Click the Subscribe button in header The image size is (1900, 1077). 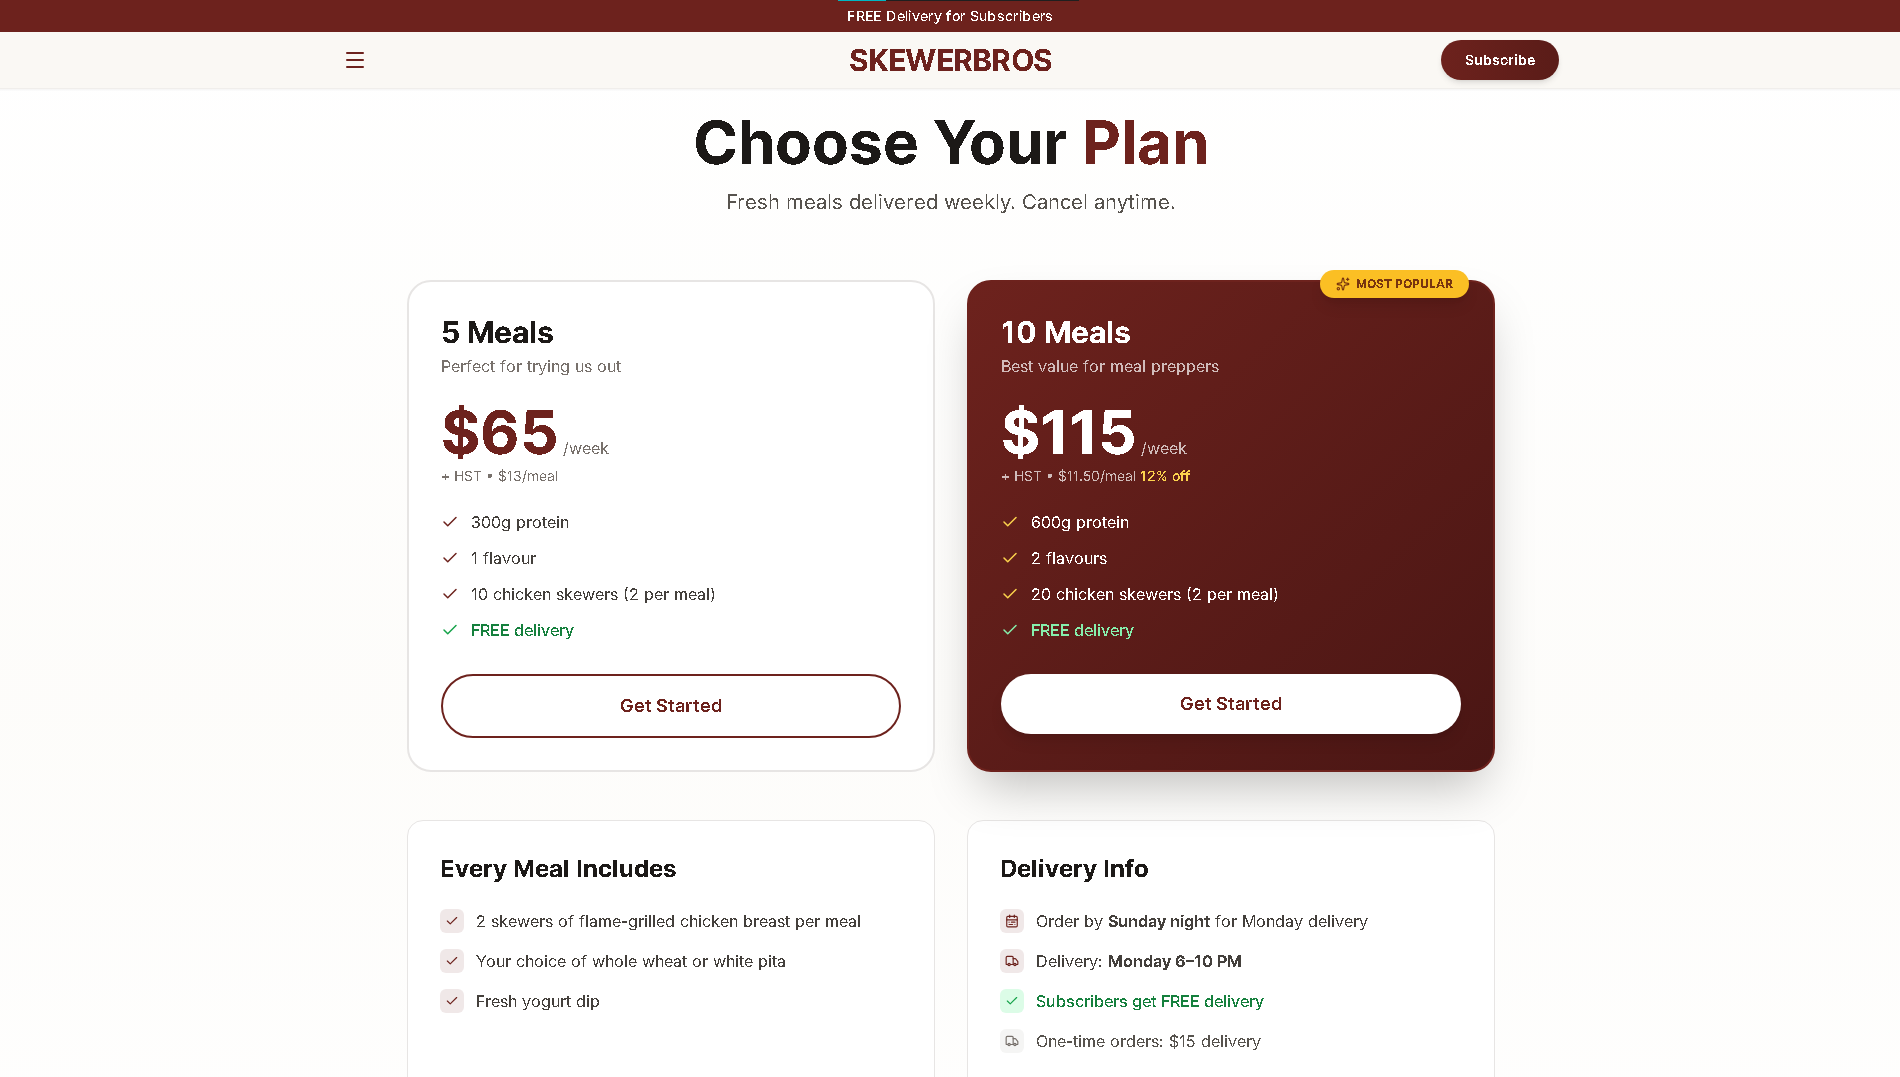point(1499,60)
